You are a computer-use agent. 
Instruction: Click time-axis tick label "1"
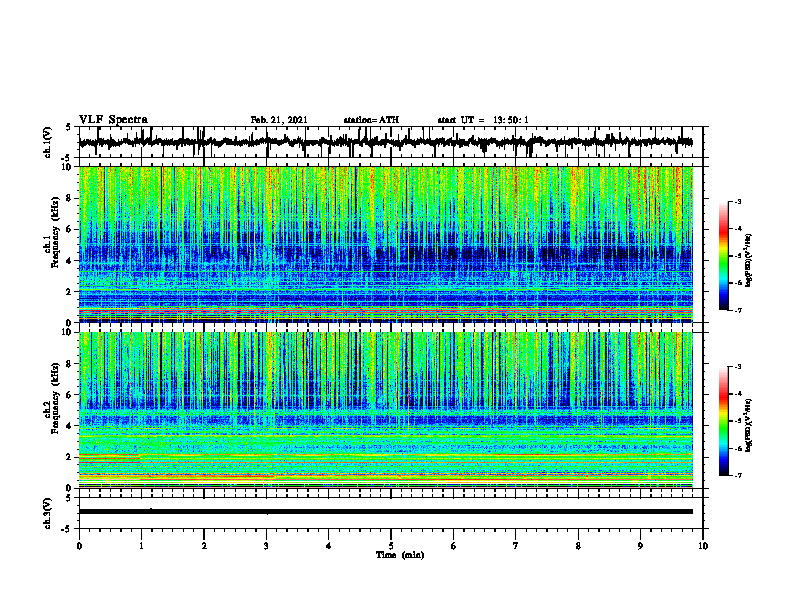(x=141, y=546)
